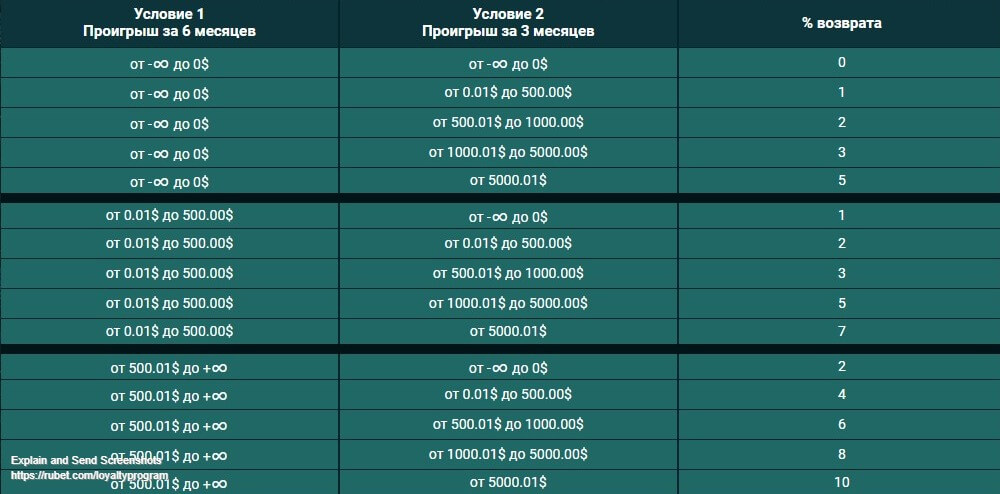
Task: Click 'от 5000.01$' in the 7 percent row
Action: click(508, 331)
